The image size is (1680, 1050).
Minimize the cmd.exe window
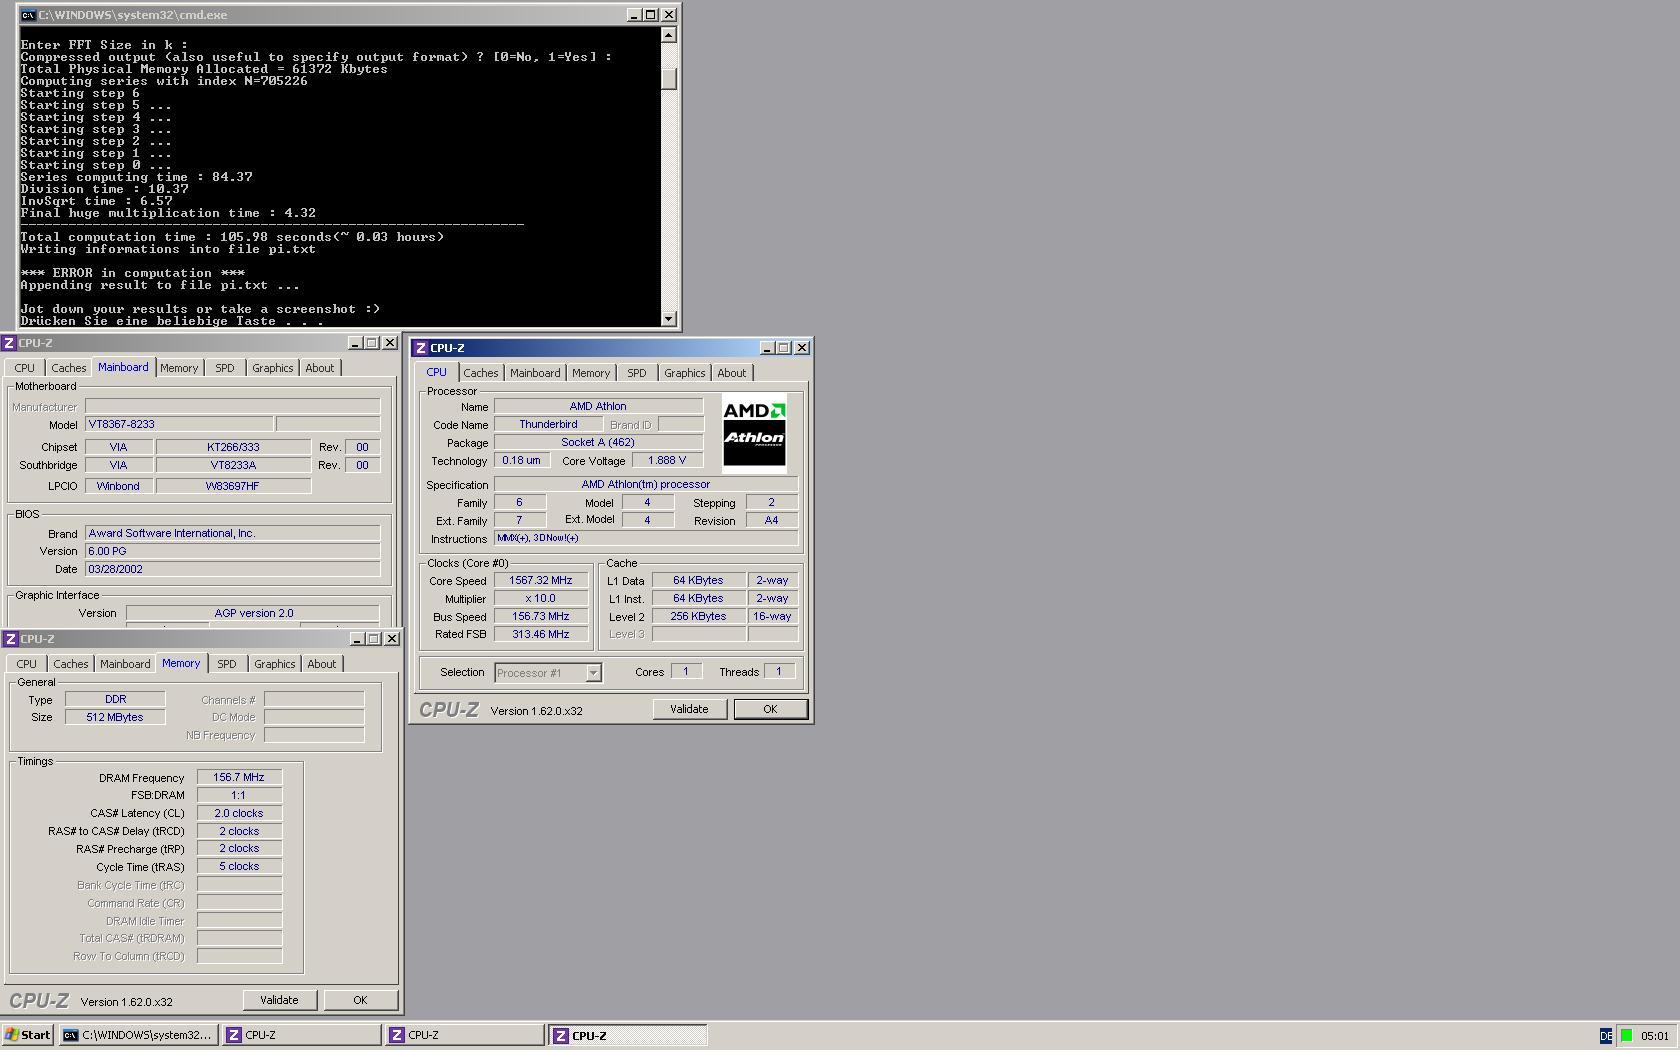[634, 15]
